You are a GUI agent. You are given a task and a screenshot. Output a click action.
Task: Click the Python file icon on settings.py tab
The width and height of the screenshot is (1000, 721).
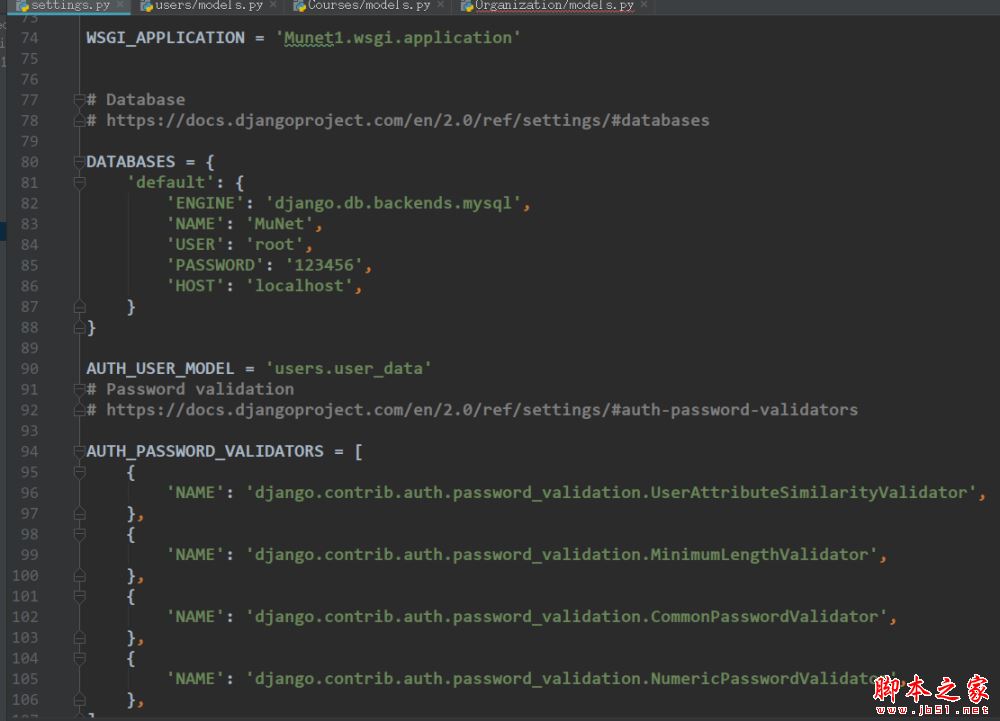pos(22,6)
